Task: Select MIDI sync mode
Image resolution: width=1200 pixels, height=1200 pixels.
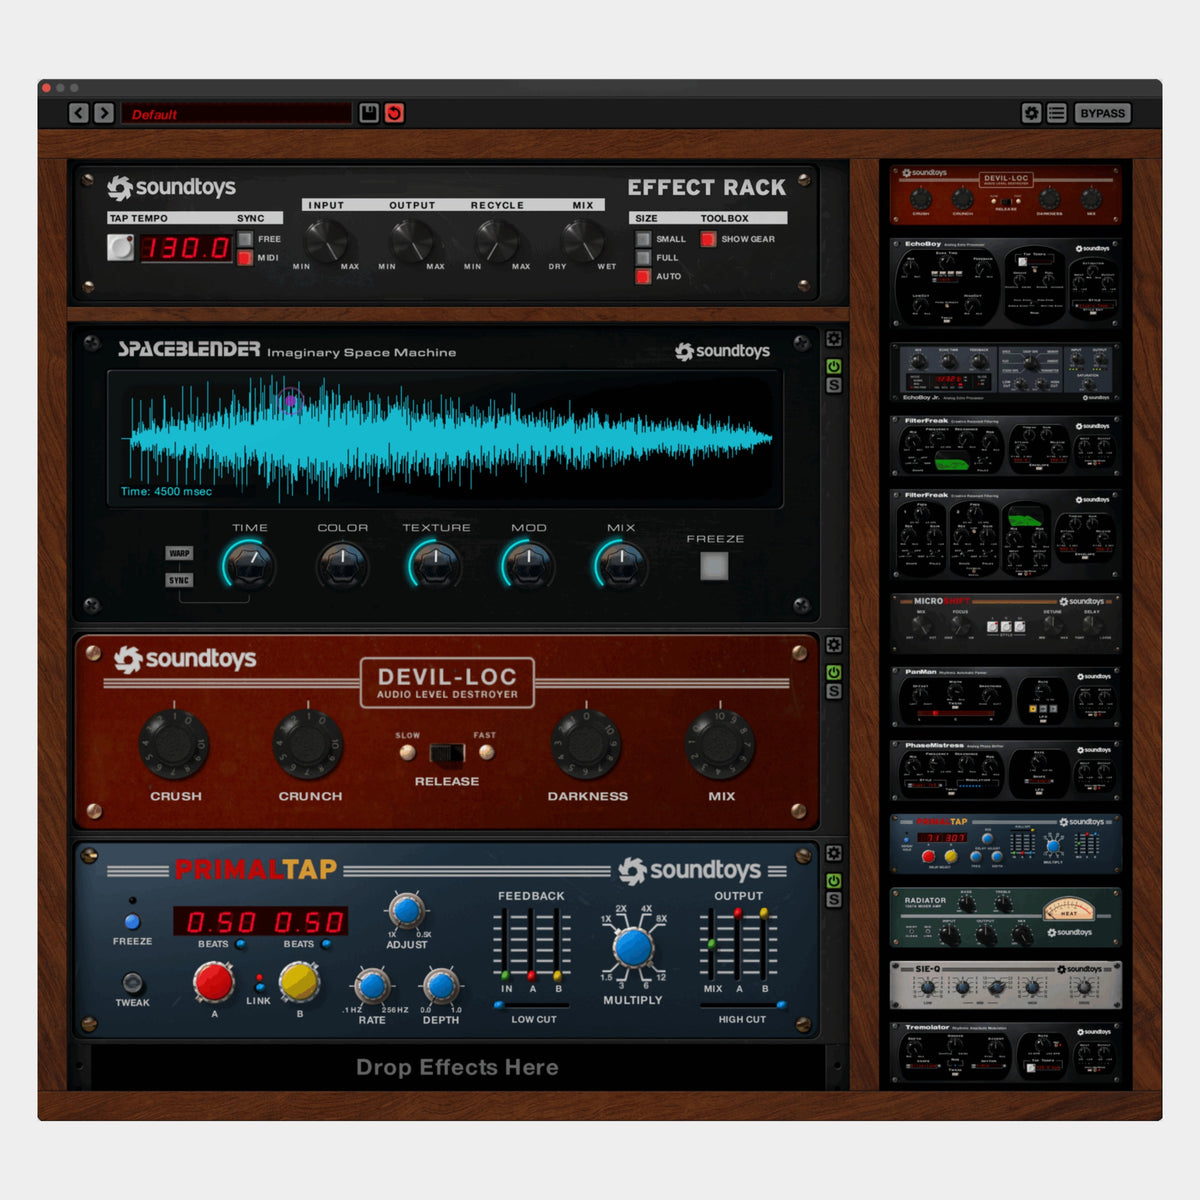Action: coord(245,258)
